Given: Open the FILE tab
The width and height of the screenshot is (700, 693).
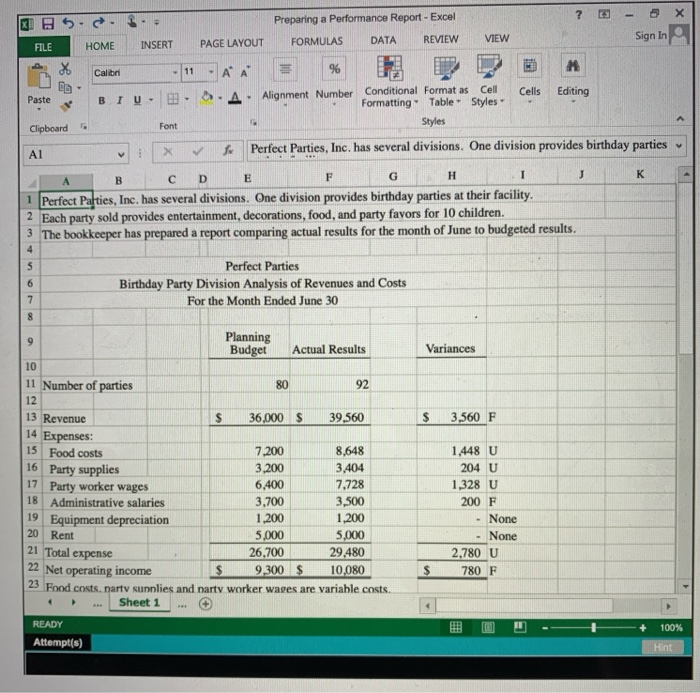Looking at the screenshot, I should [43, 47].
